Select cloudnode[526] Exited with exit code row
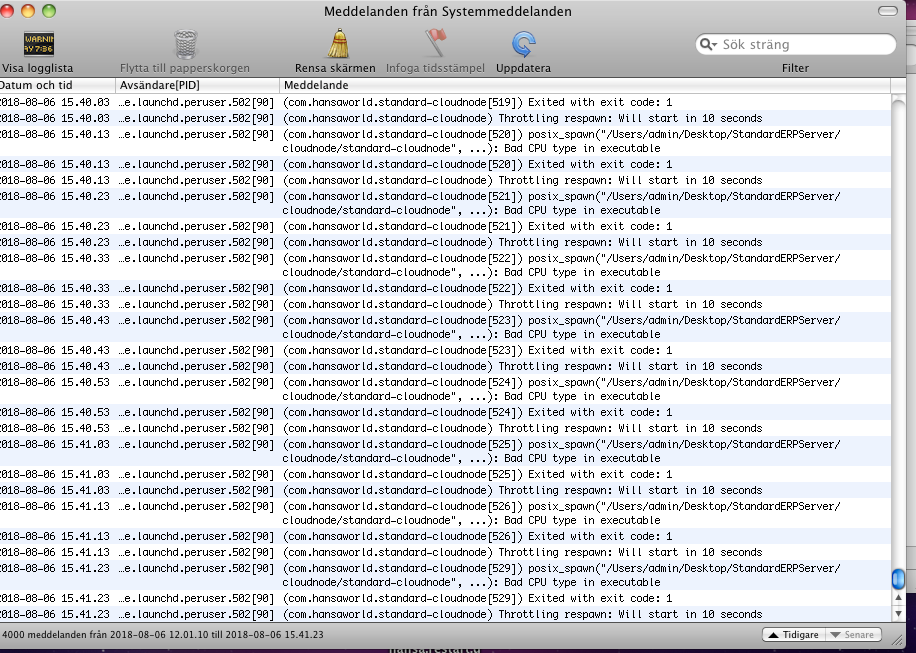 [445, 536]
